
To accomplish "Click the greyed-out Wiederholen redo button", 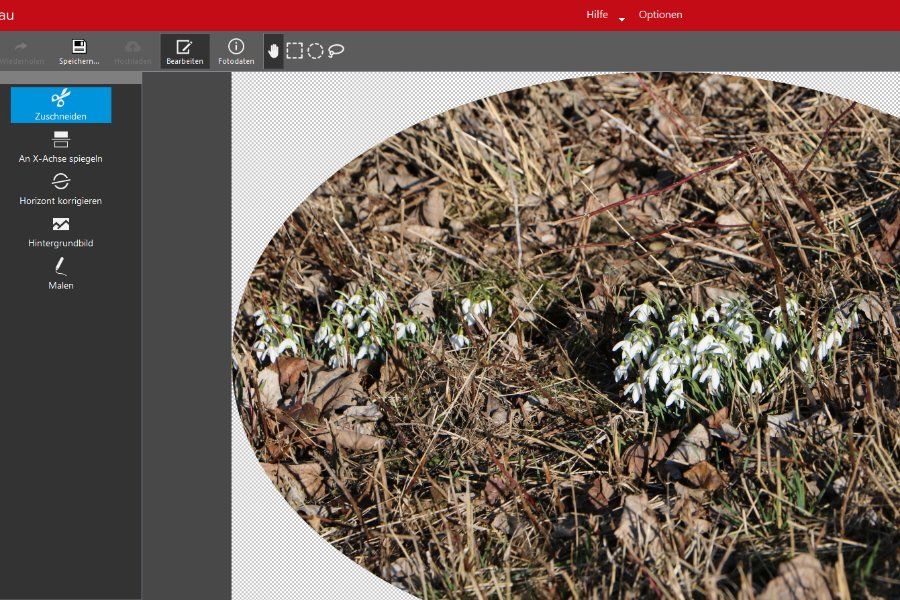I will (22, 53).
